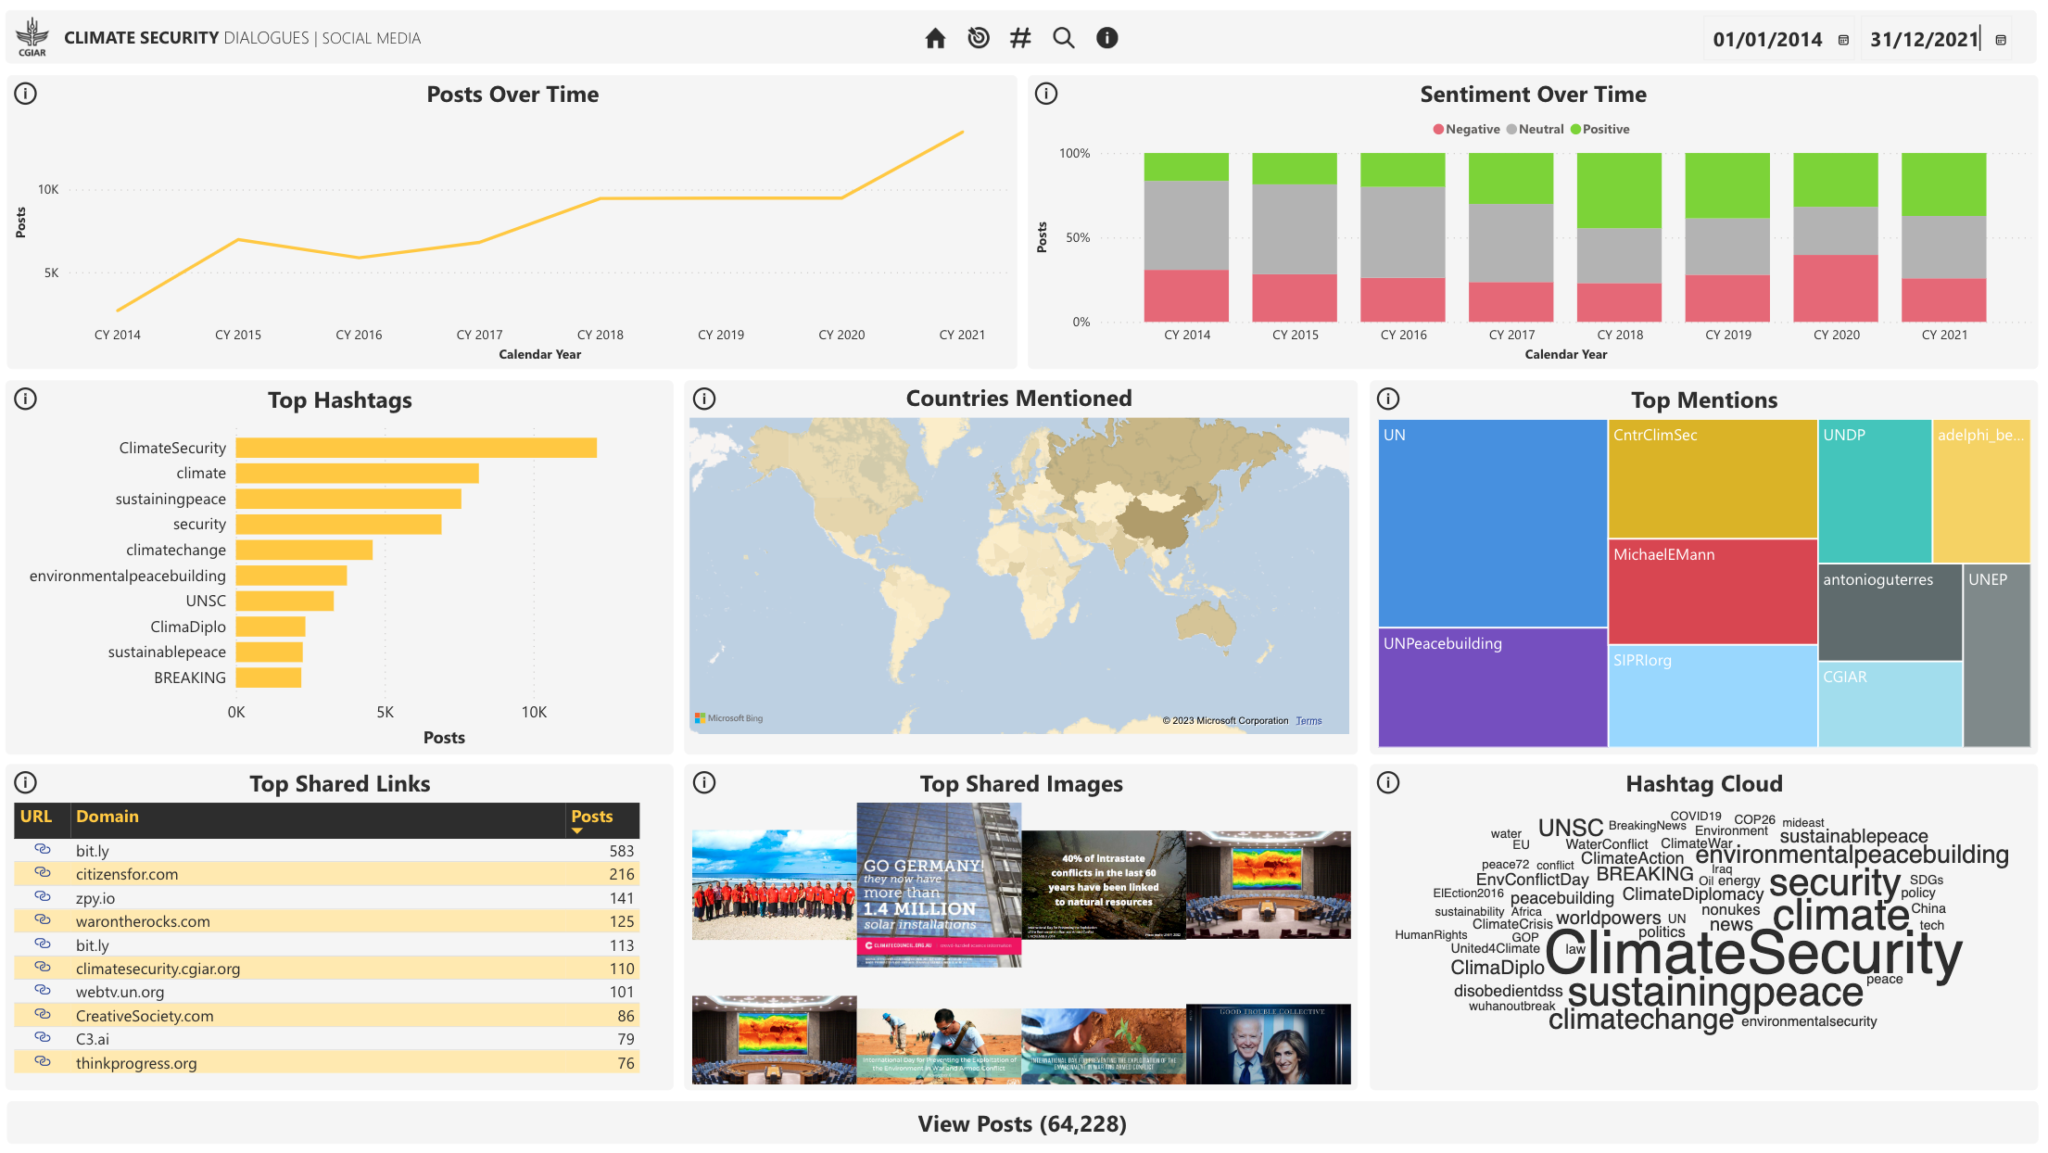
Task: Click the UN tile in Top Mentions
Action: click(x=1492, y=523)
